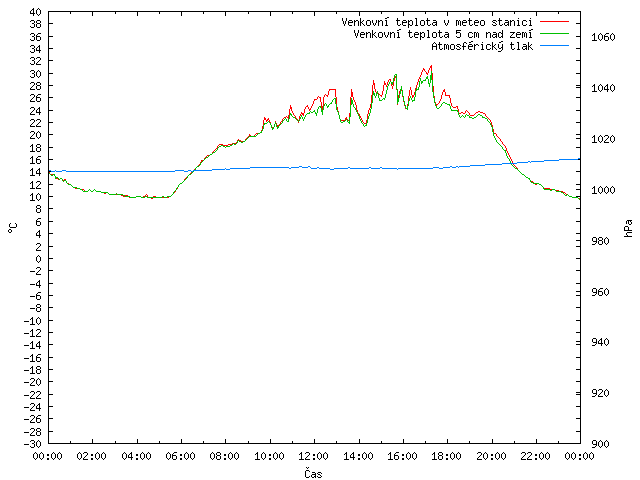Click the '940' pressure axis label
This screenshot has height=480, width=640.
click(600, 342)
